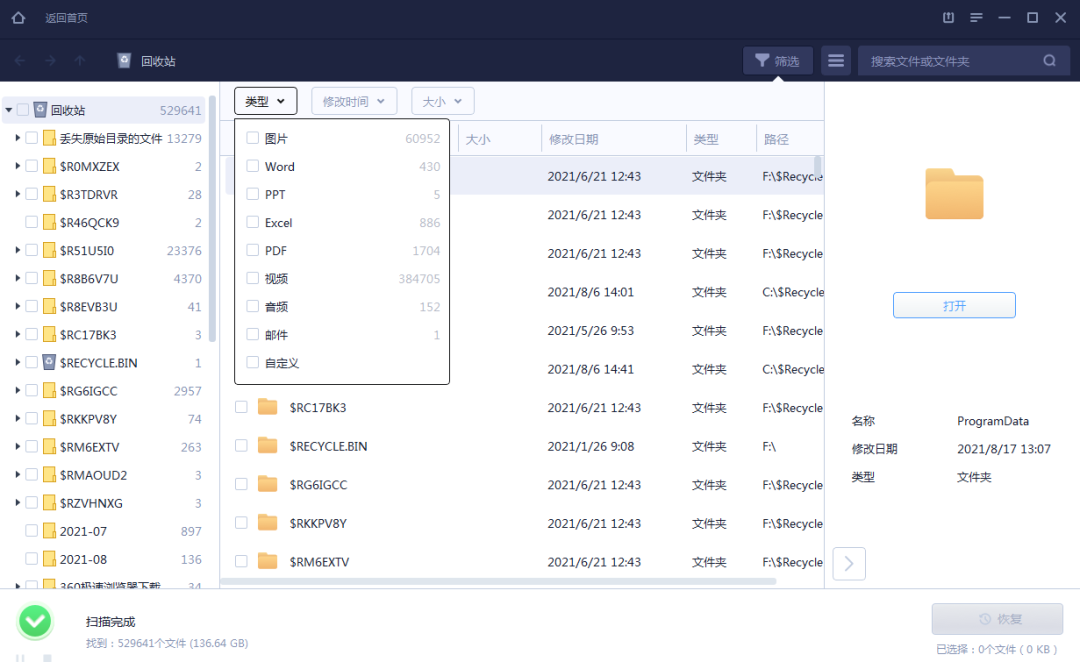Click the right-arrow button below the details panel
Viewport: 1080px width, 662px height.
click(x=848, y=563)
